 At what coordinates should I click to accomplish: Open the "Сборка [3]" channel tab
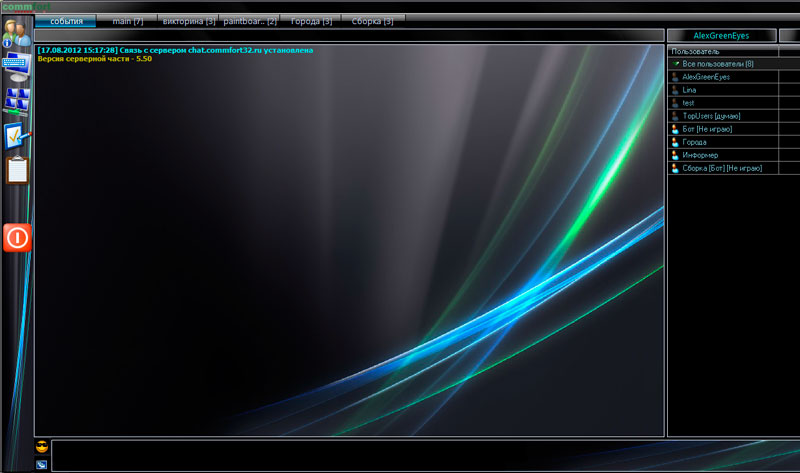click(x=372, y=21)
